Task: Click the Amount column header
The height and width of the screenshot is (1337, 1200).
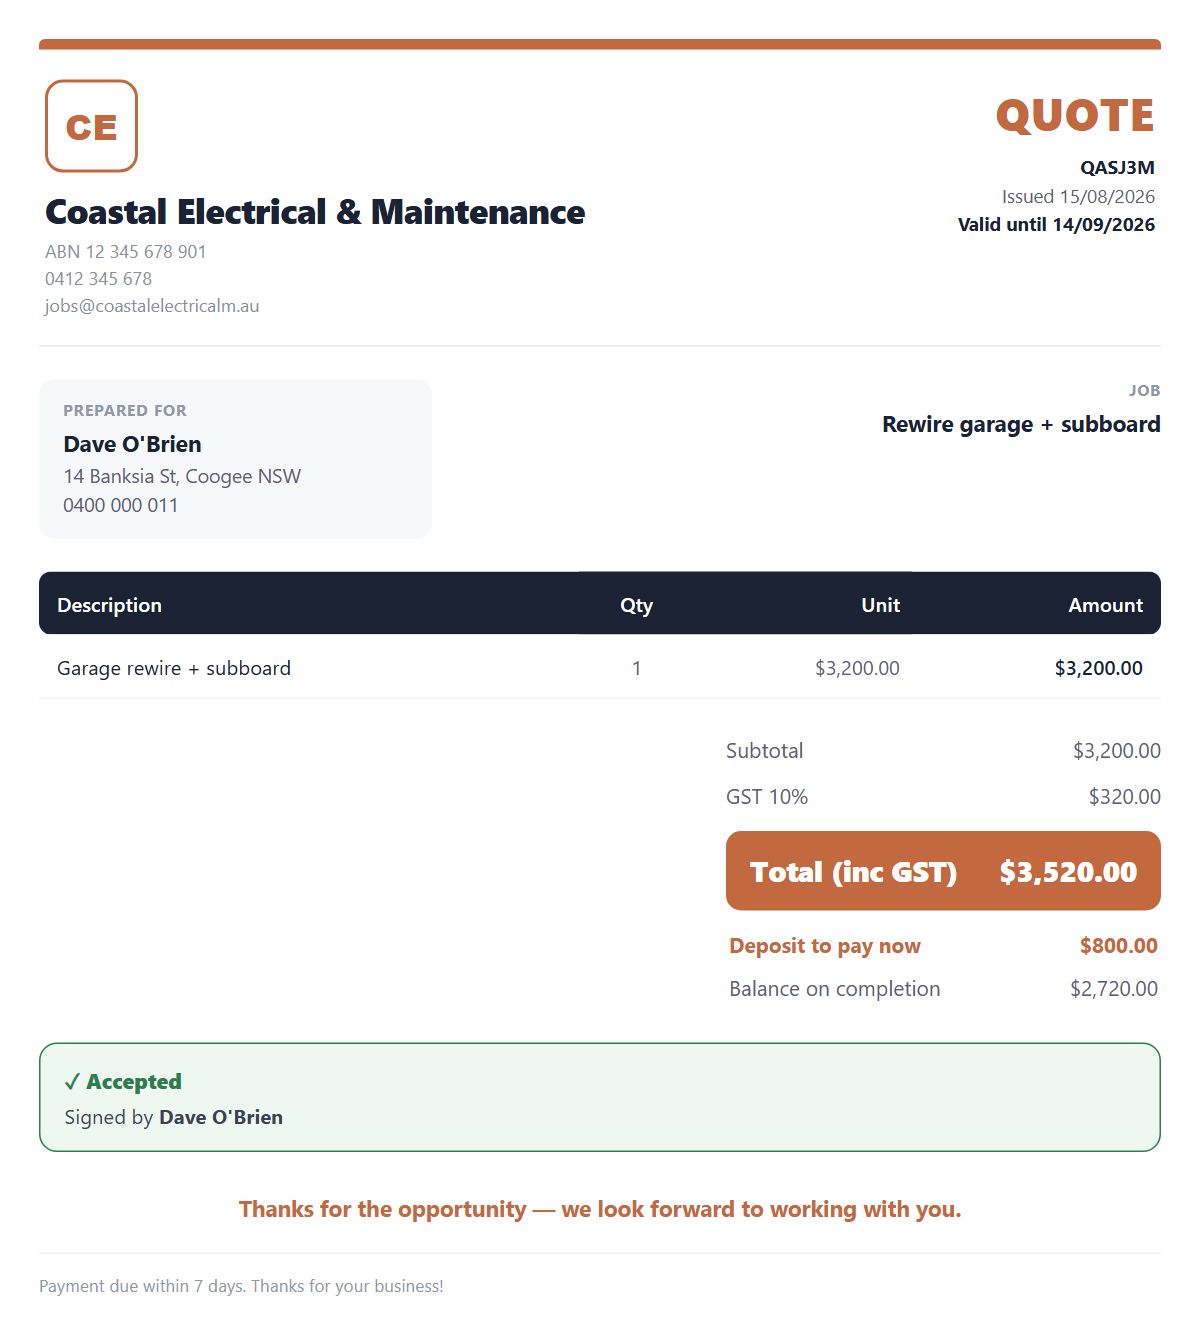Action: click(x=1105, y=605)
